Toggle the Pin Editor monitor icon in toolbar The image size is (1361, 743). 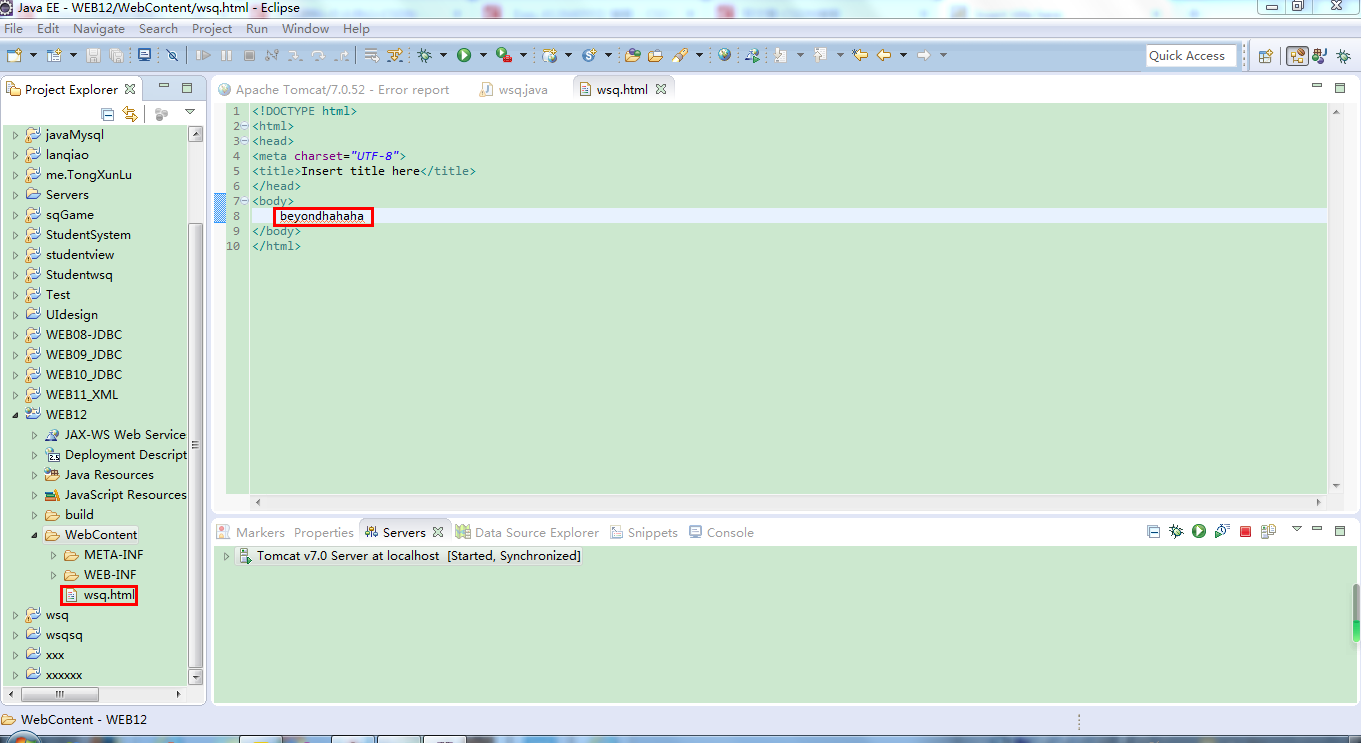pyautogui.click(x=144, y=56)
